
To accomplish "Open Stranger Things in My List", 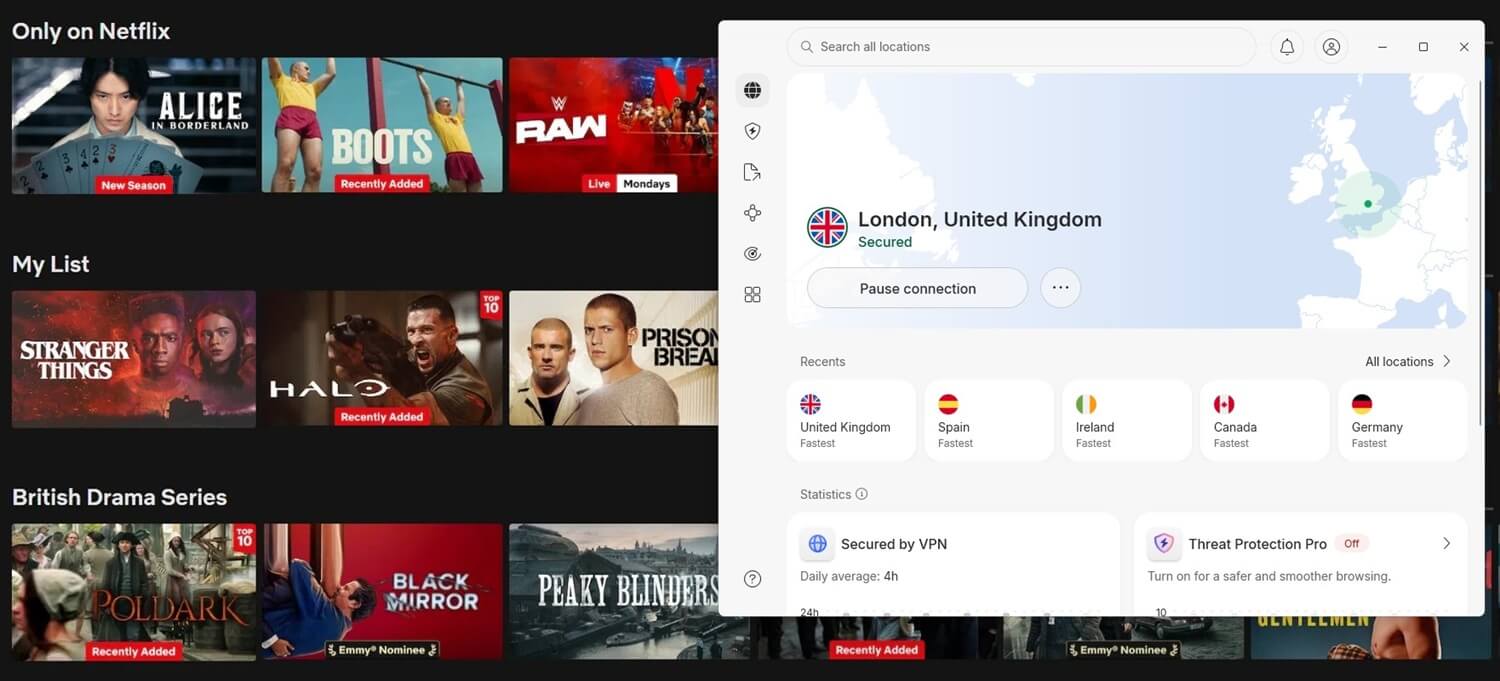I will tap(134, 359).
